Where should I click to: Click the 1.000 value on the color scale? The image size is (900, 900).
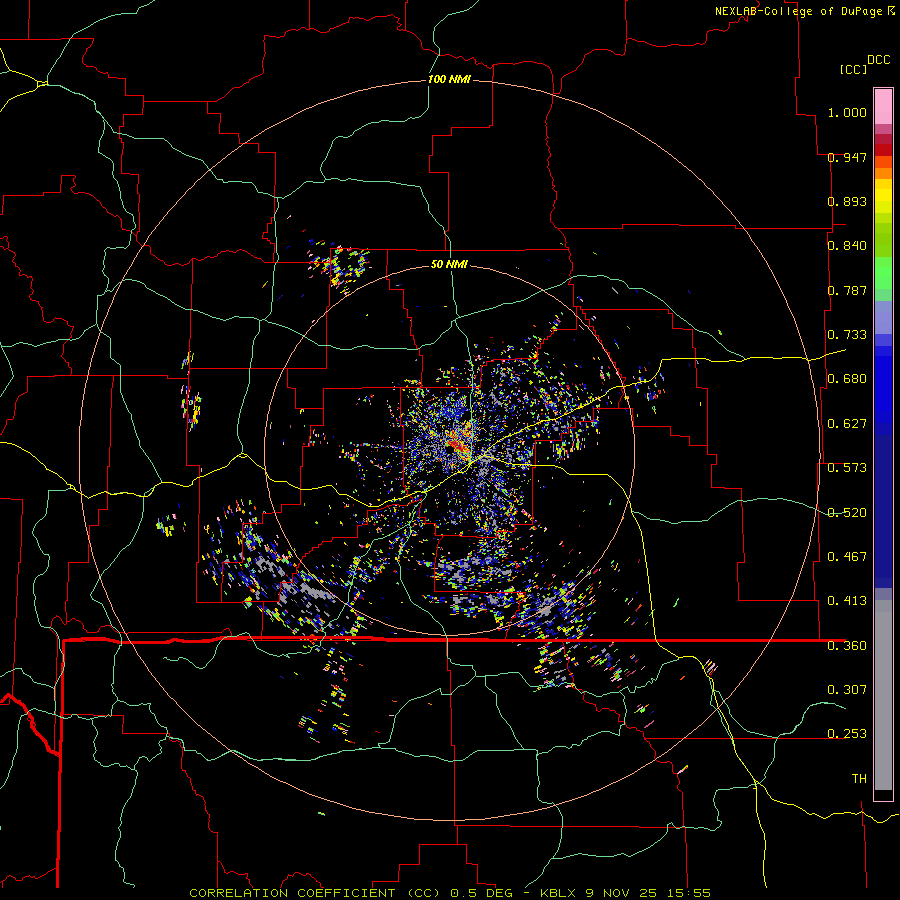pyautogui.click(x=847, y=112)
